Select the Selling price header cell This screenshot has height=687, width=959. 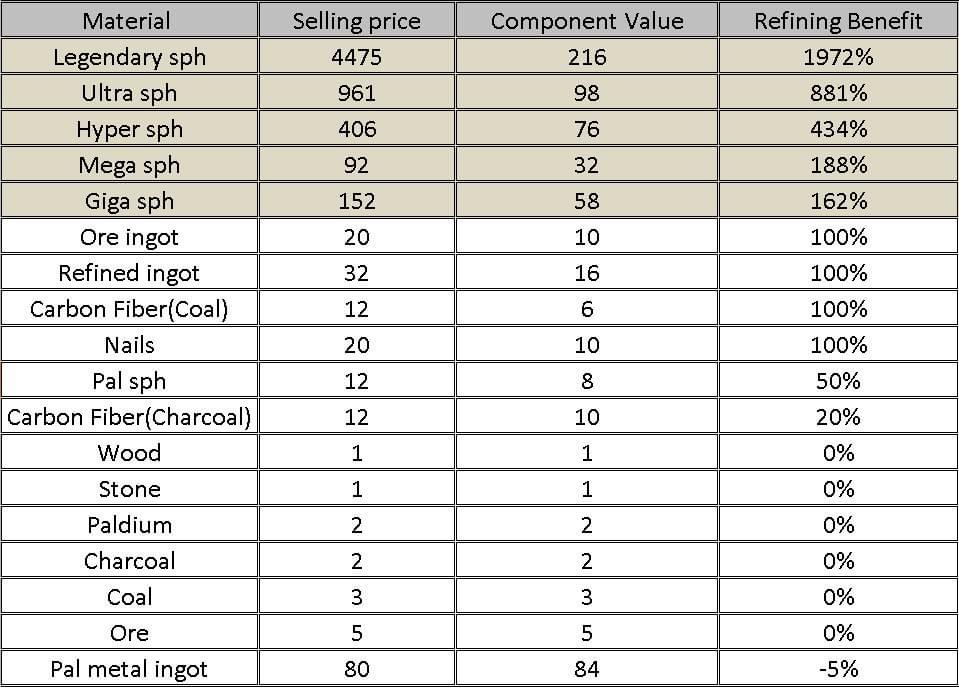tap(356, 21)
